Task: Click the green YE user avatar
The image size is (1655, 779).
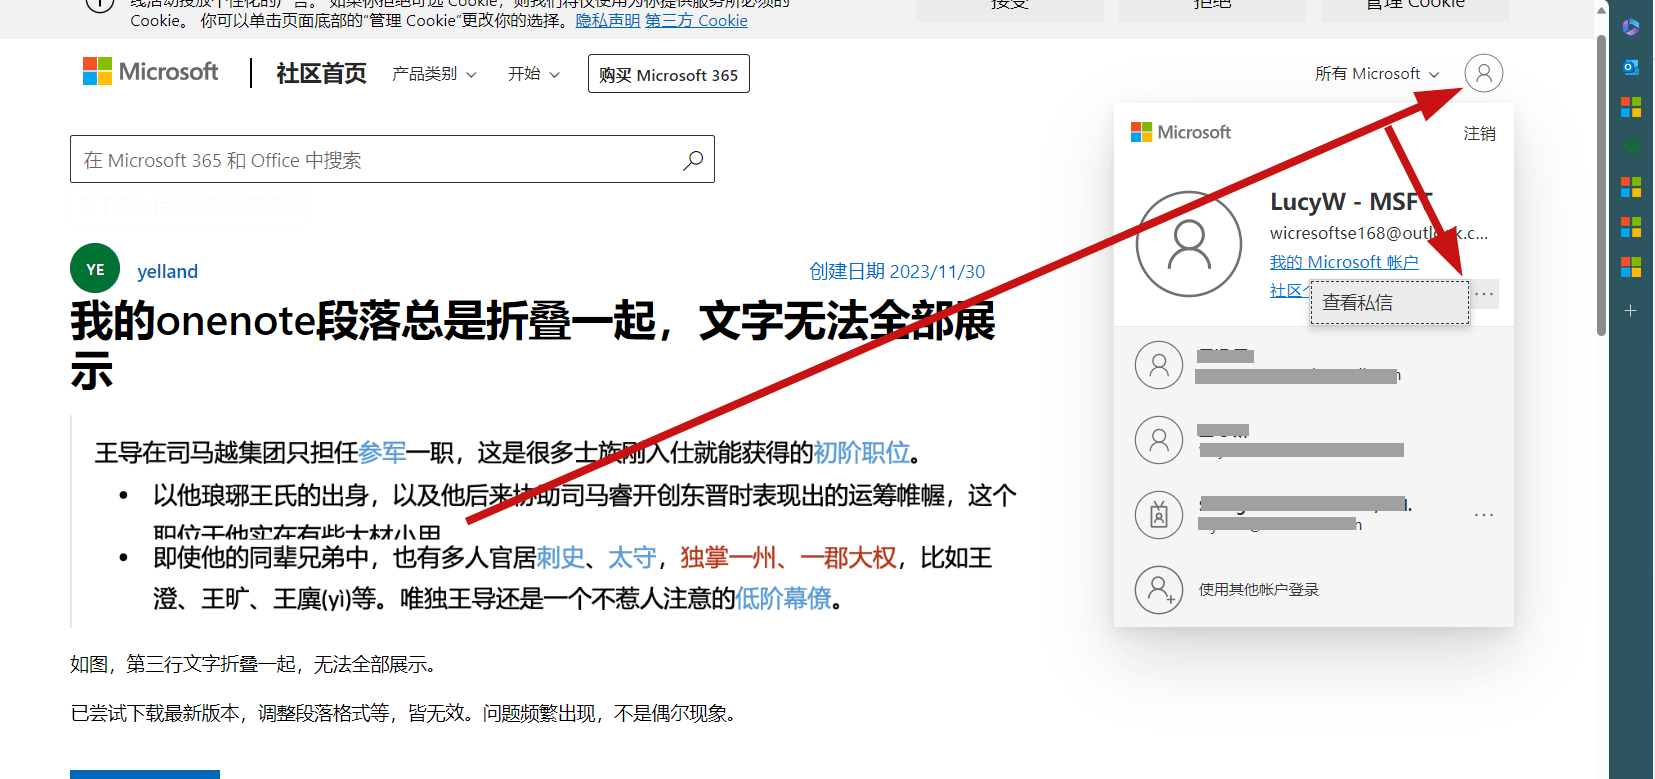Action: coord(95,269)
